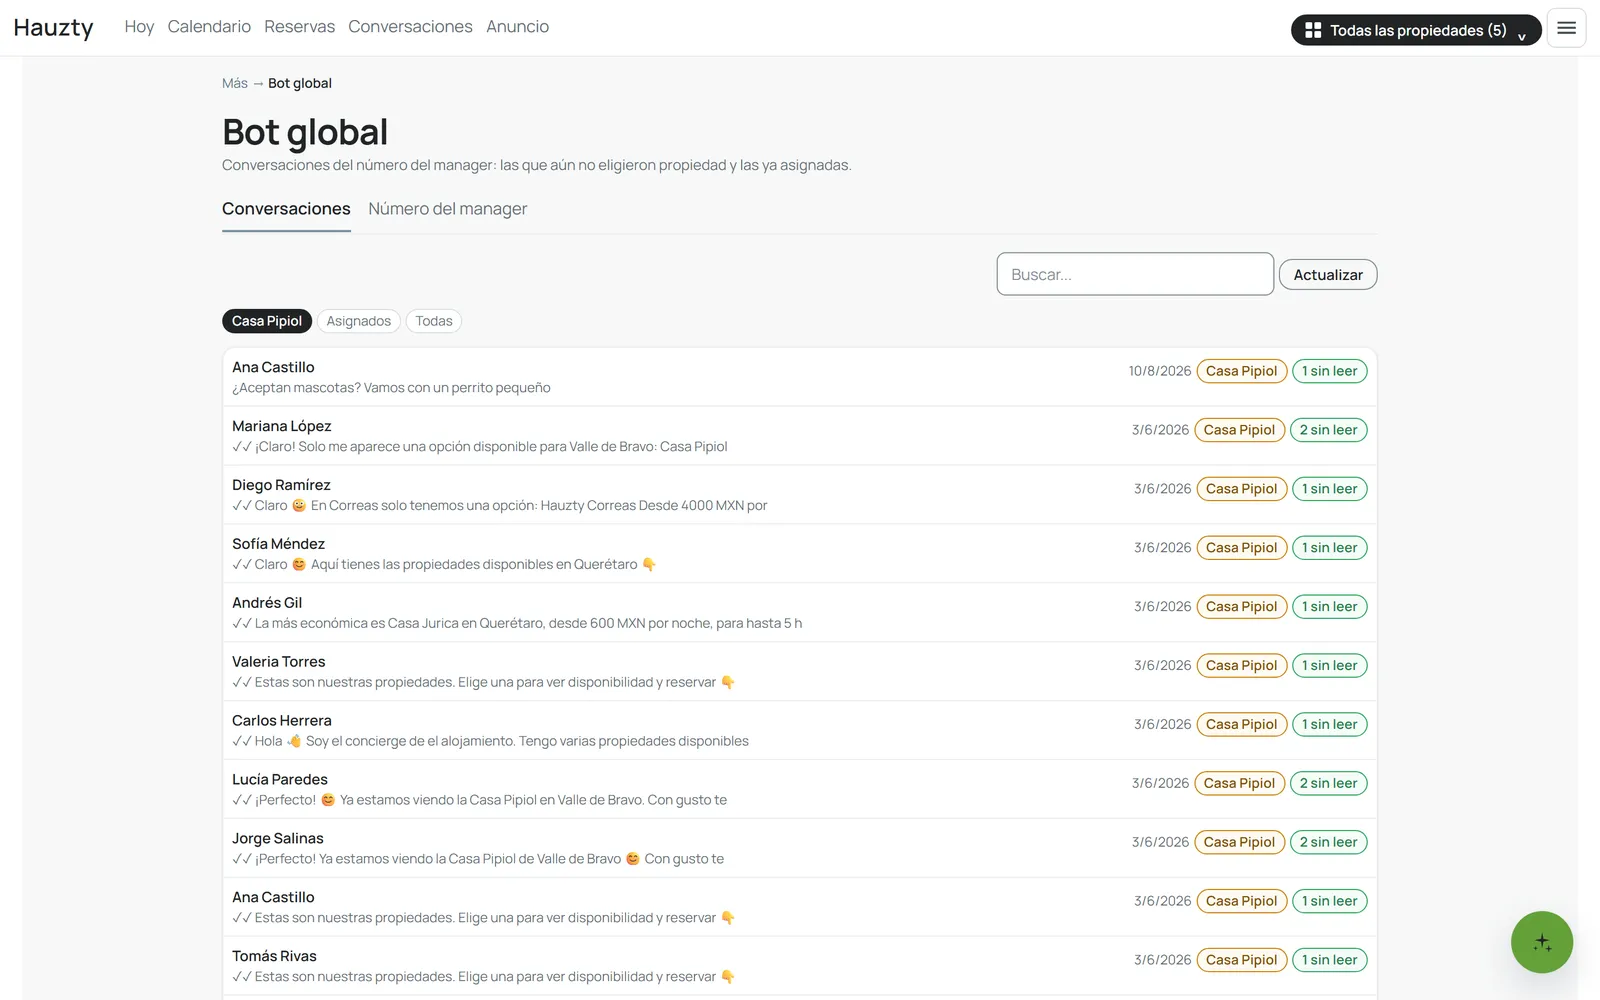This screenshot has height=1000, width=1600.
Task: Select the Conversaciones tab under Bot global
Action: click(286, 209)
